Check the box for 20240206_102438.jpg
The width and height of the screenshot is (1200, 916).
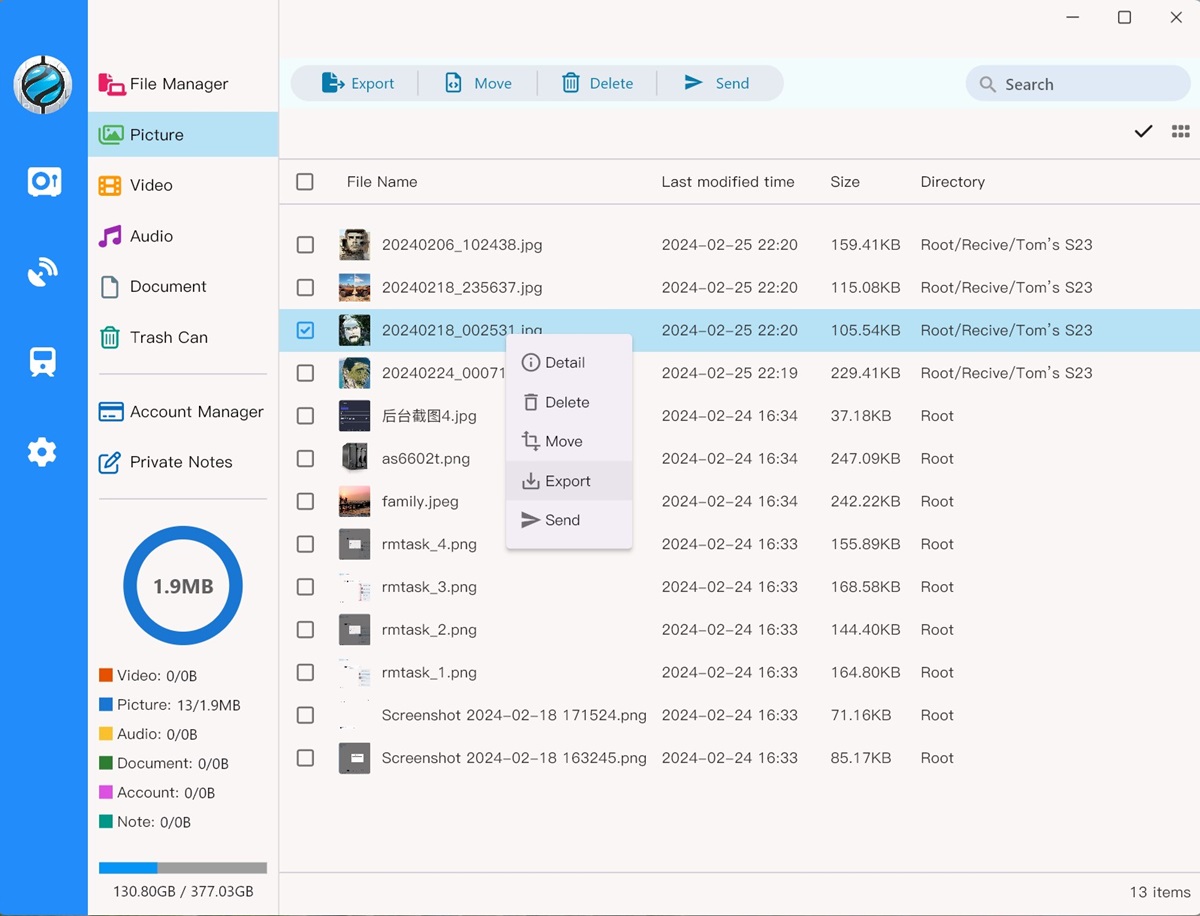[305, 245]
